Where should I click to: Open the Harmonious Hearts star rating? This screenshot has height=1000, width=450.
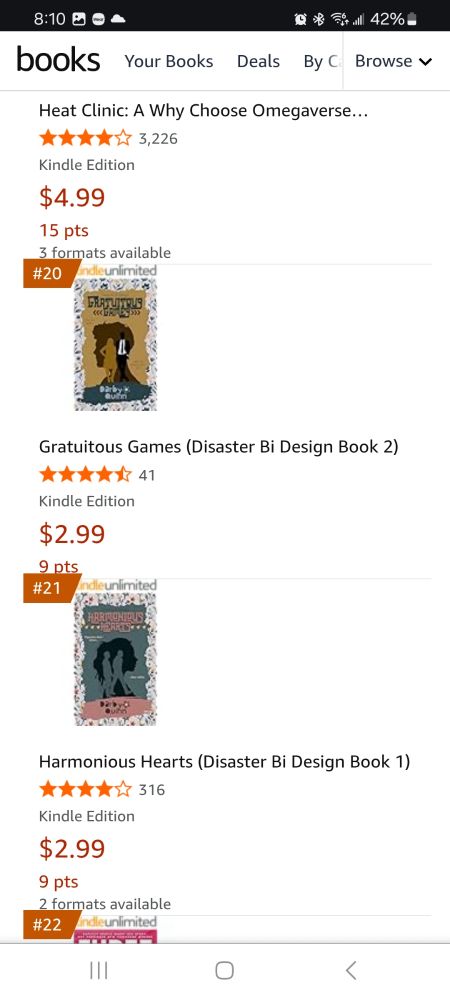point(85,790)
